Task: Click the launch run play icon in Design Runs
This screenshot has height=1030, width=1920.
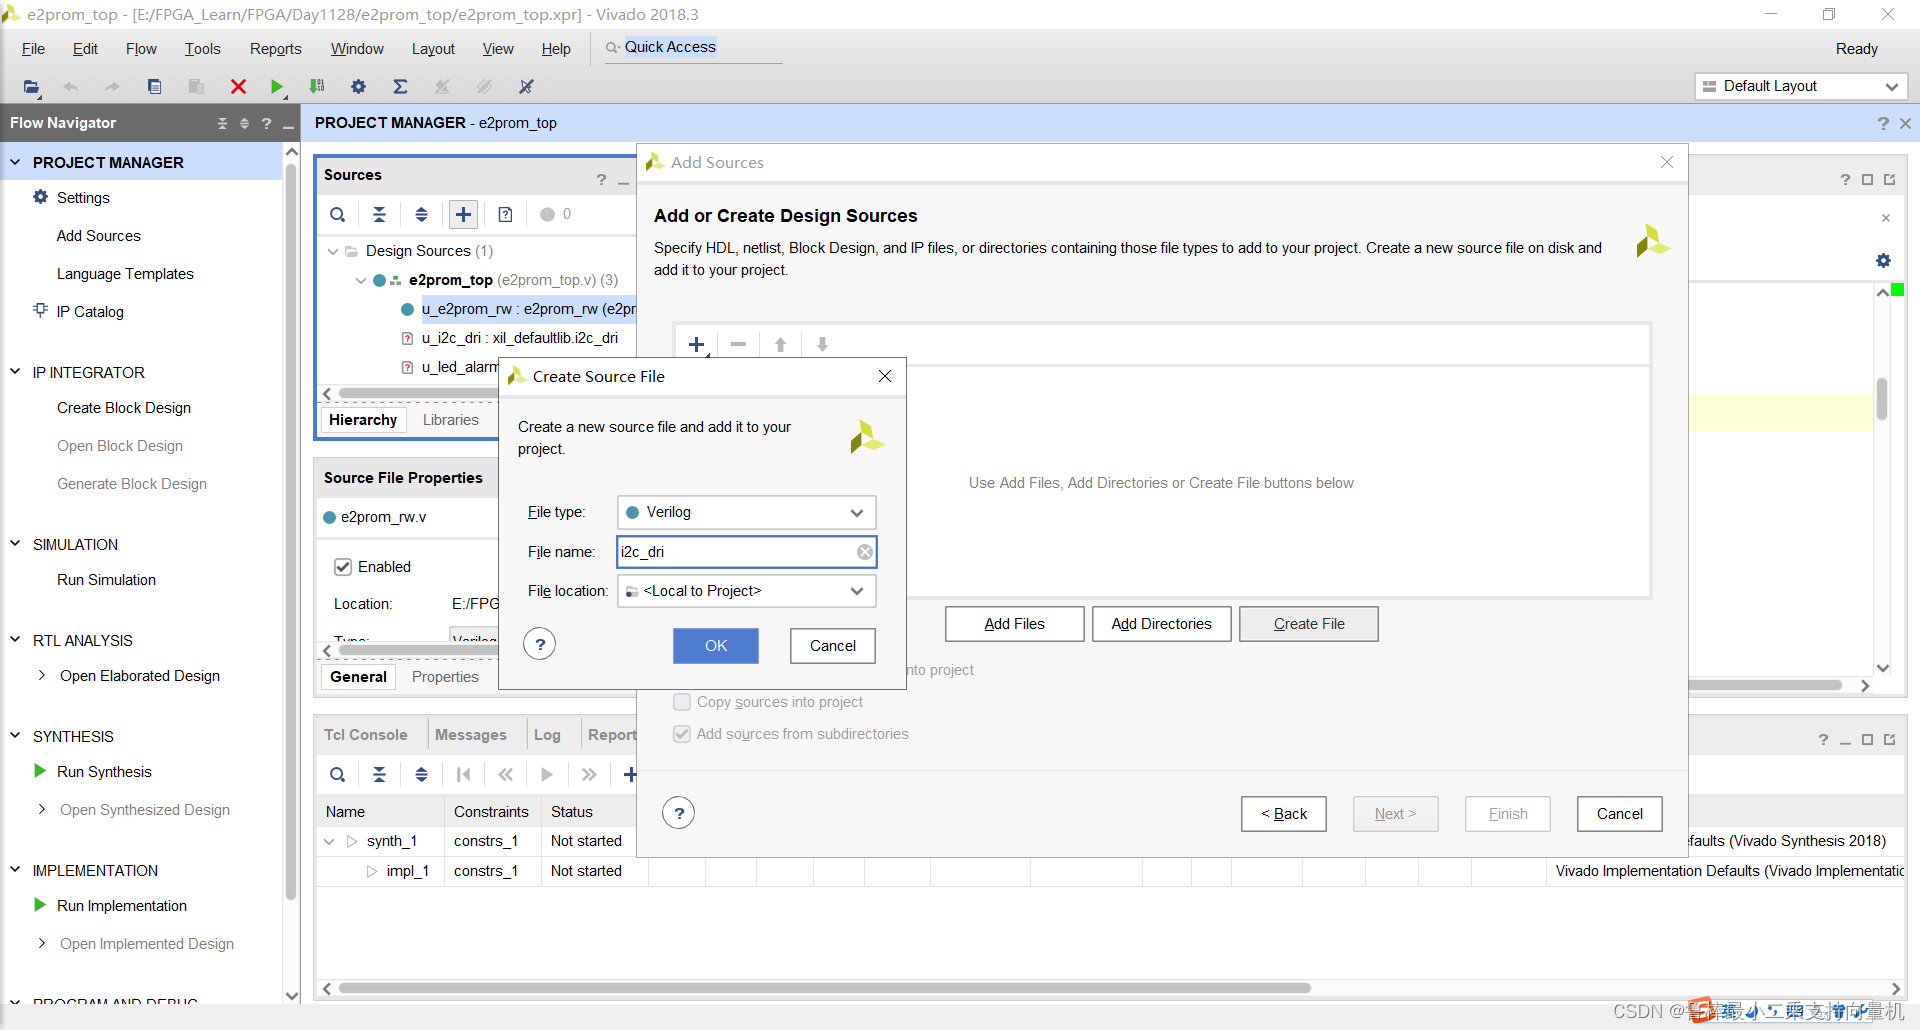Action: [547, 774]
